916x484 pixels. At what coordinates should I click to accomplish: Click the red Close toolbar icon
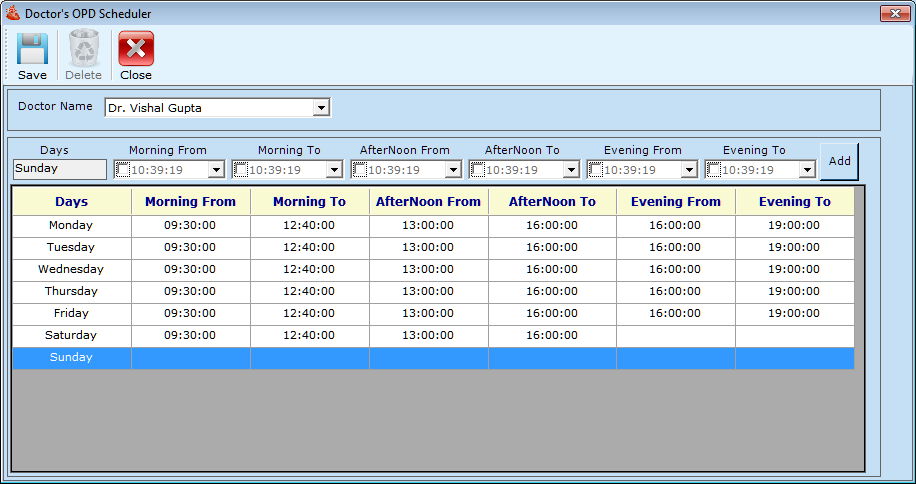(136, 49)
